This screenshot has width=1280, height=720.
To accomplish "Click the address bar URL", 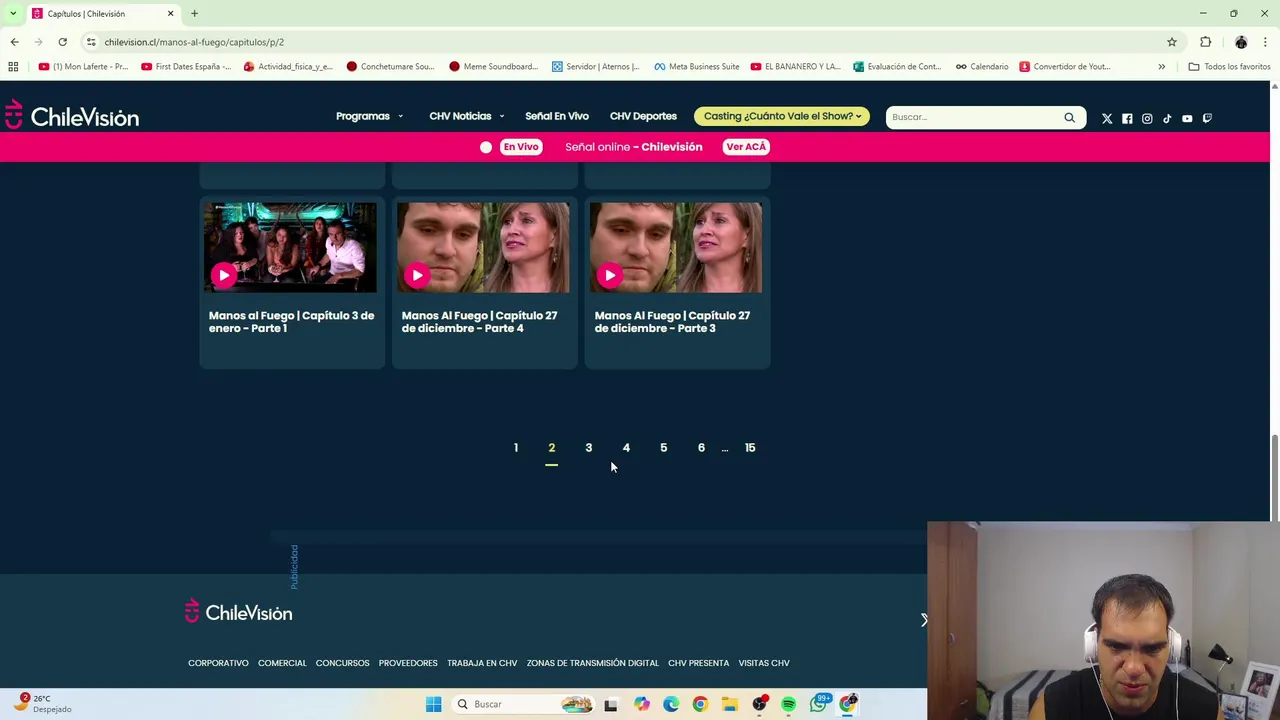I will click(194, 42).
